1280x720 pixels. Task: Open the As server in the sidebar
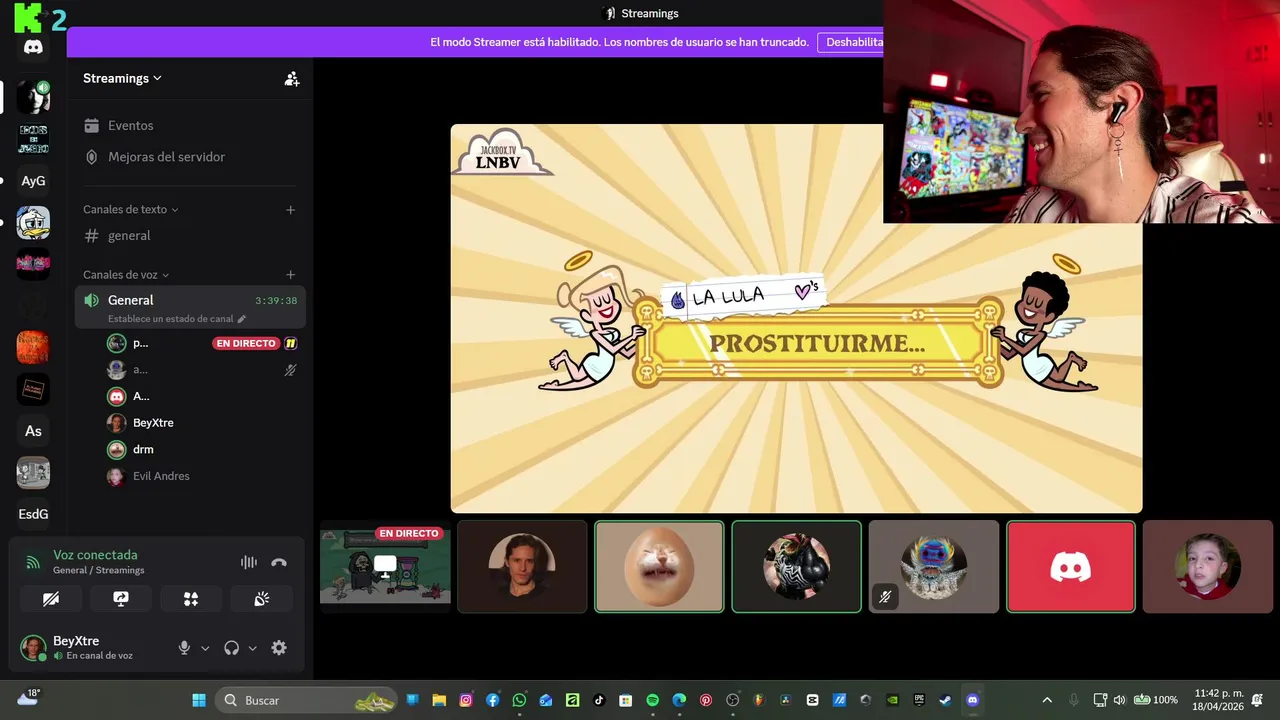[x=33, y=431]
